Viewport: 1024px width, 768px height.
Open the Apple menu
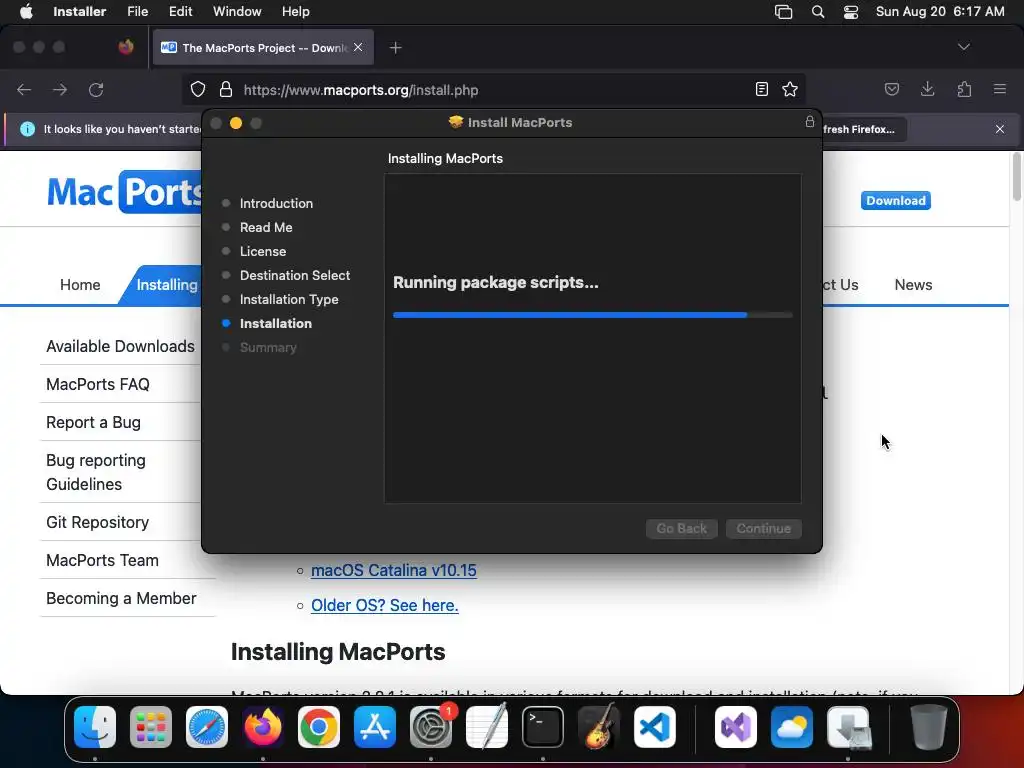26,12
